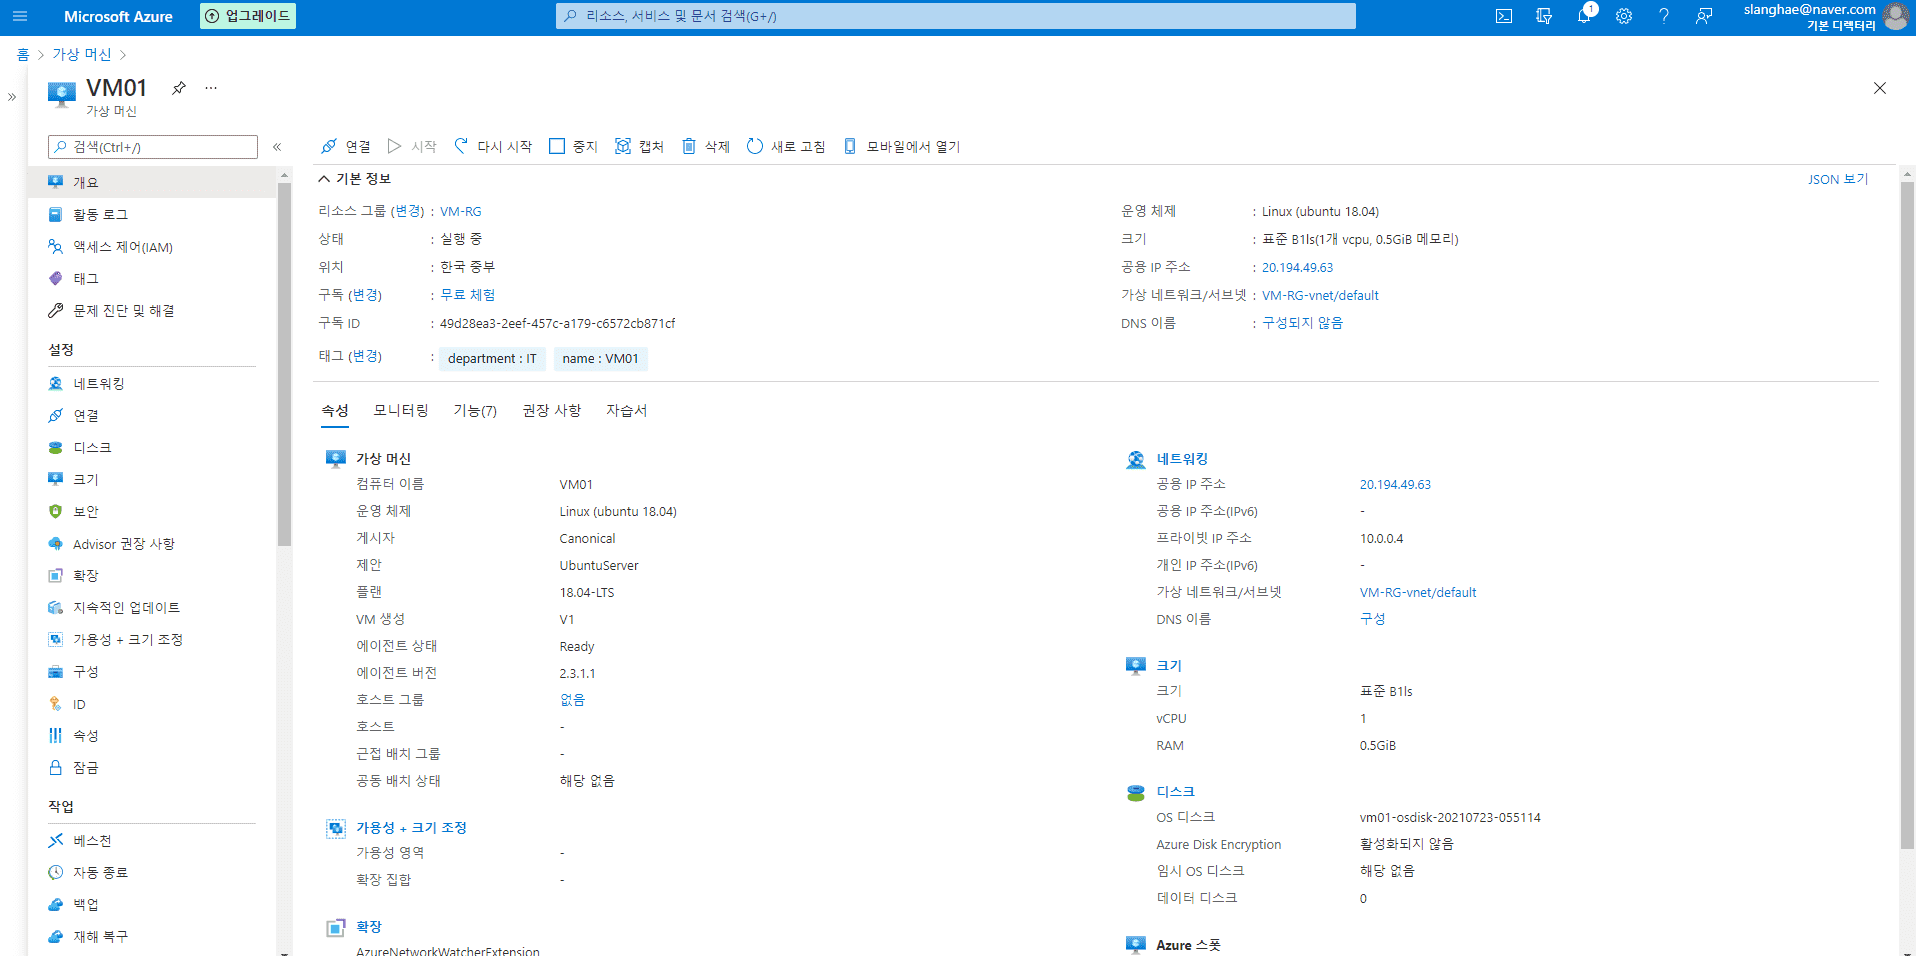Image resolution: width=1916 pixels, height=956 pixels.
Task: Click 캡처 in the command bar
Action: click(x=639, y=146)
